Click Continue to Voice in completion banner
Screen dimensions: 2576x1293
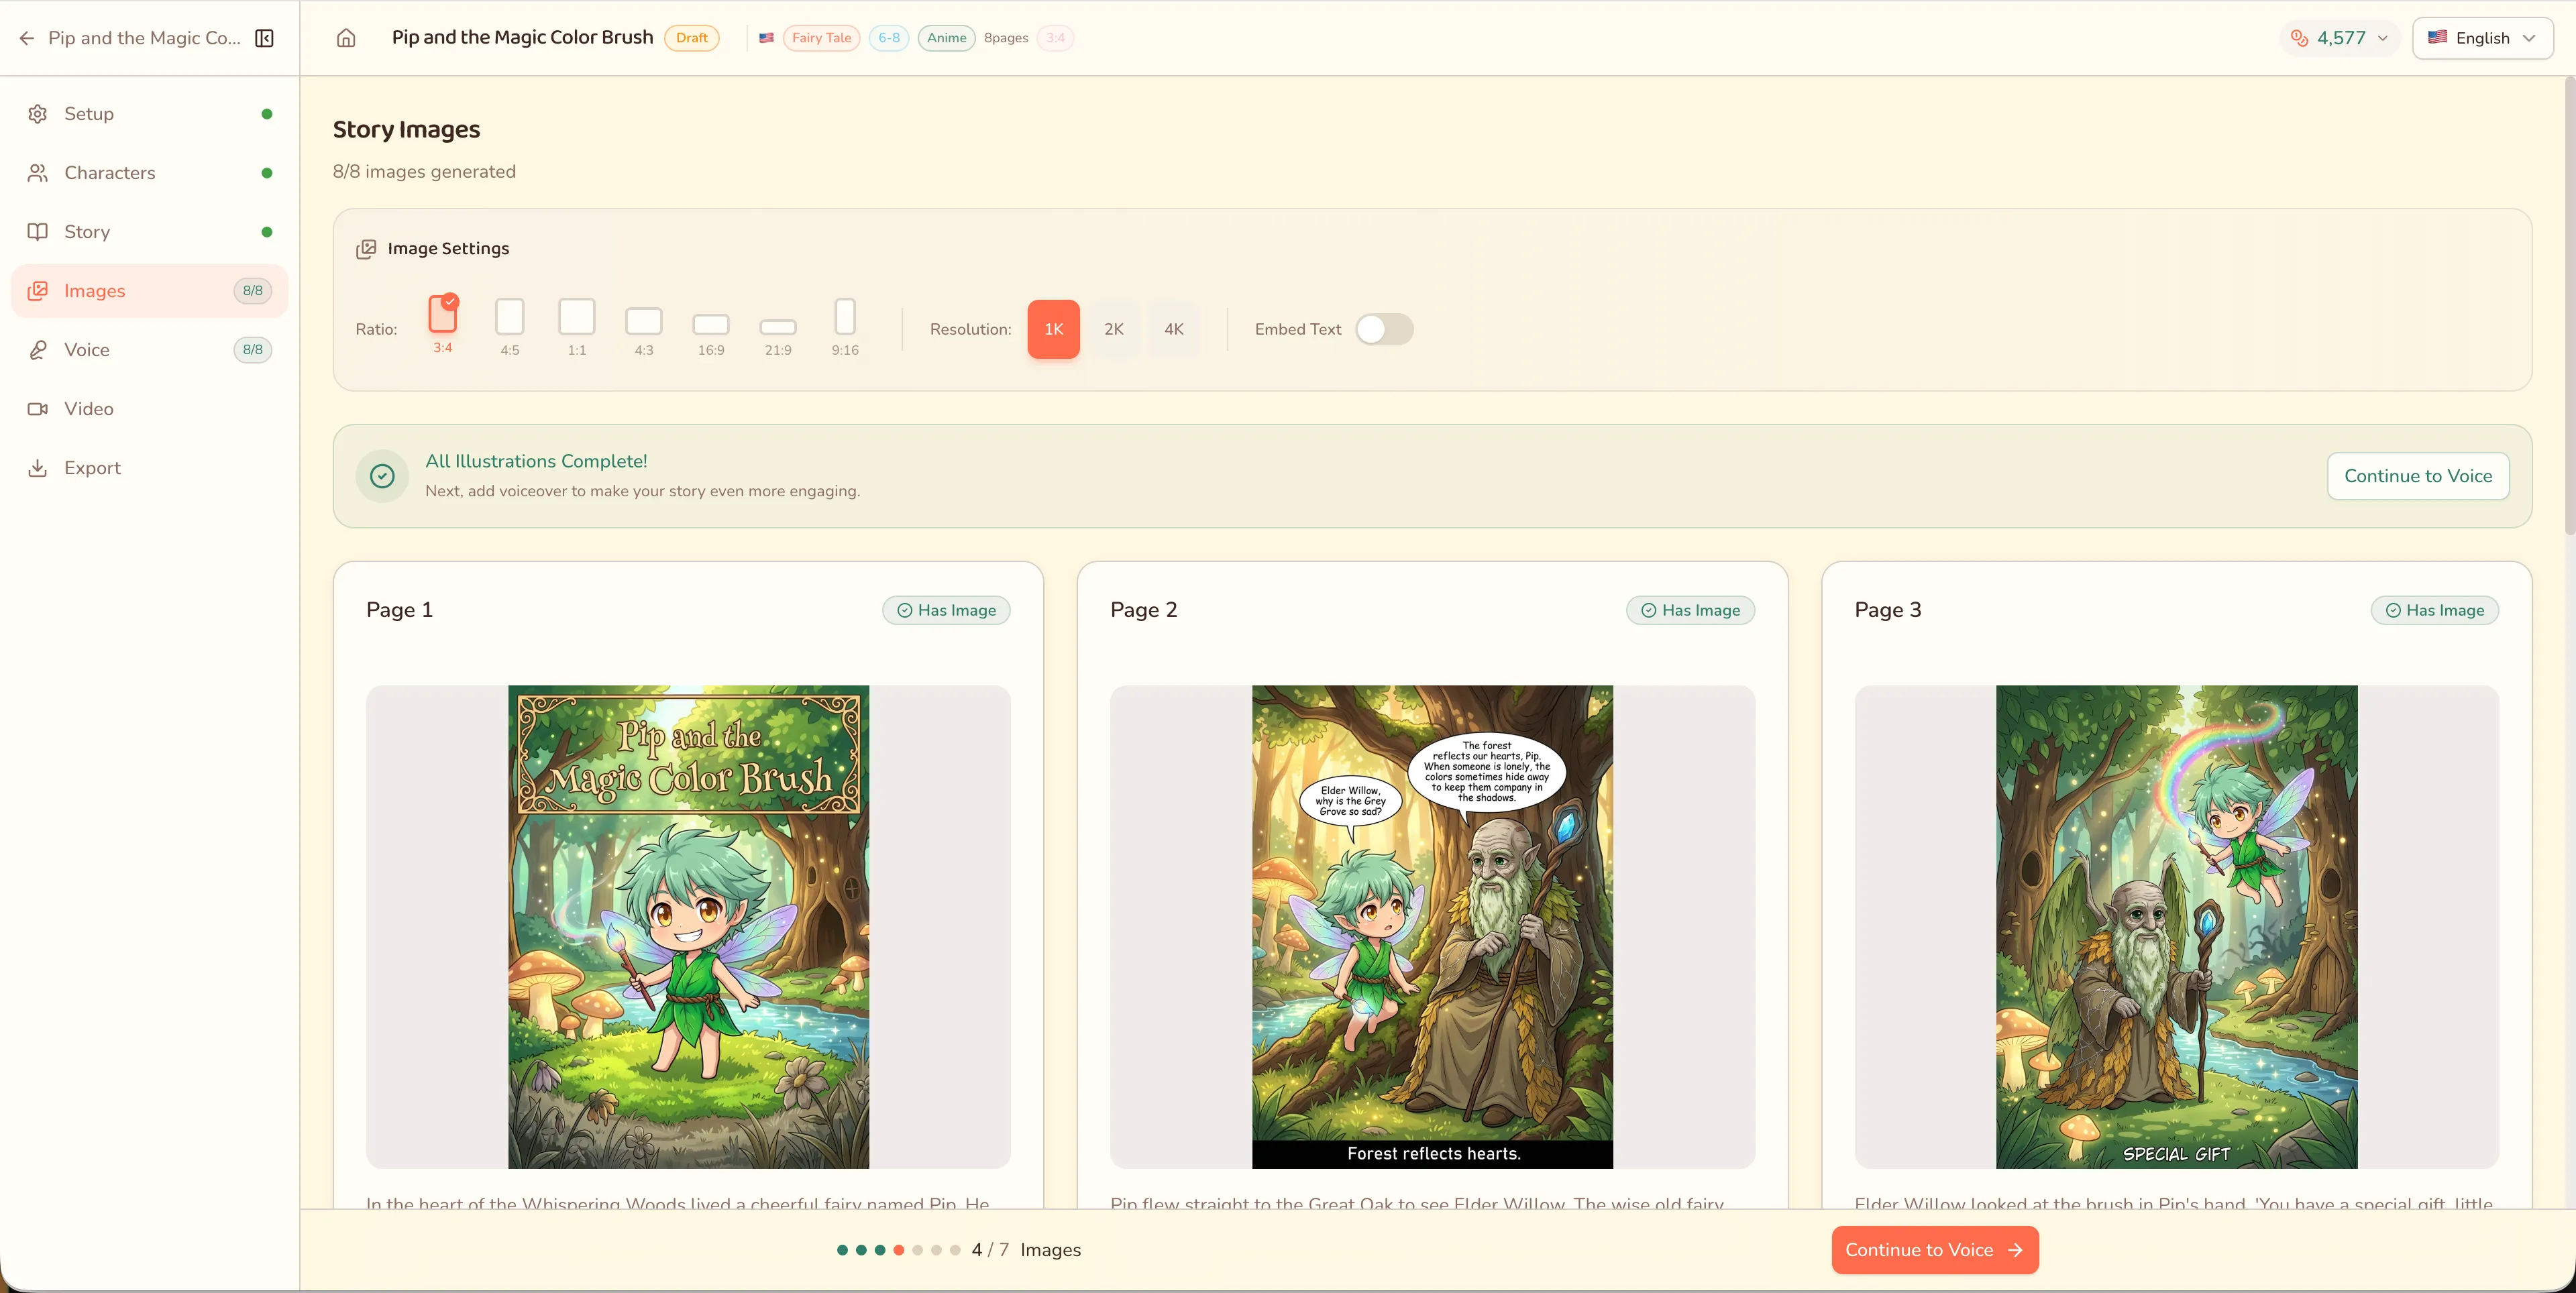pyautogui.click(x=2417, y=476)
